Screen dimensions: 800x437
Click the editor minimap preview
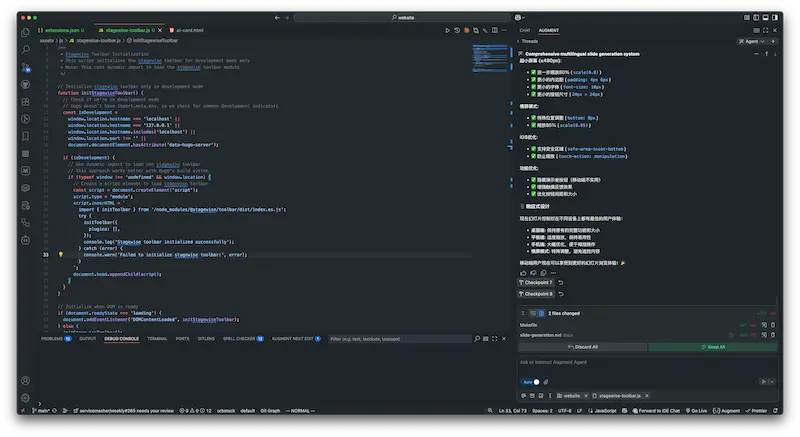pos(490,58)
